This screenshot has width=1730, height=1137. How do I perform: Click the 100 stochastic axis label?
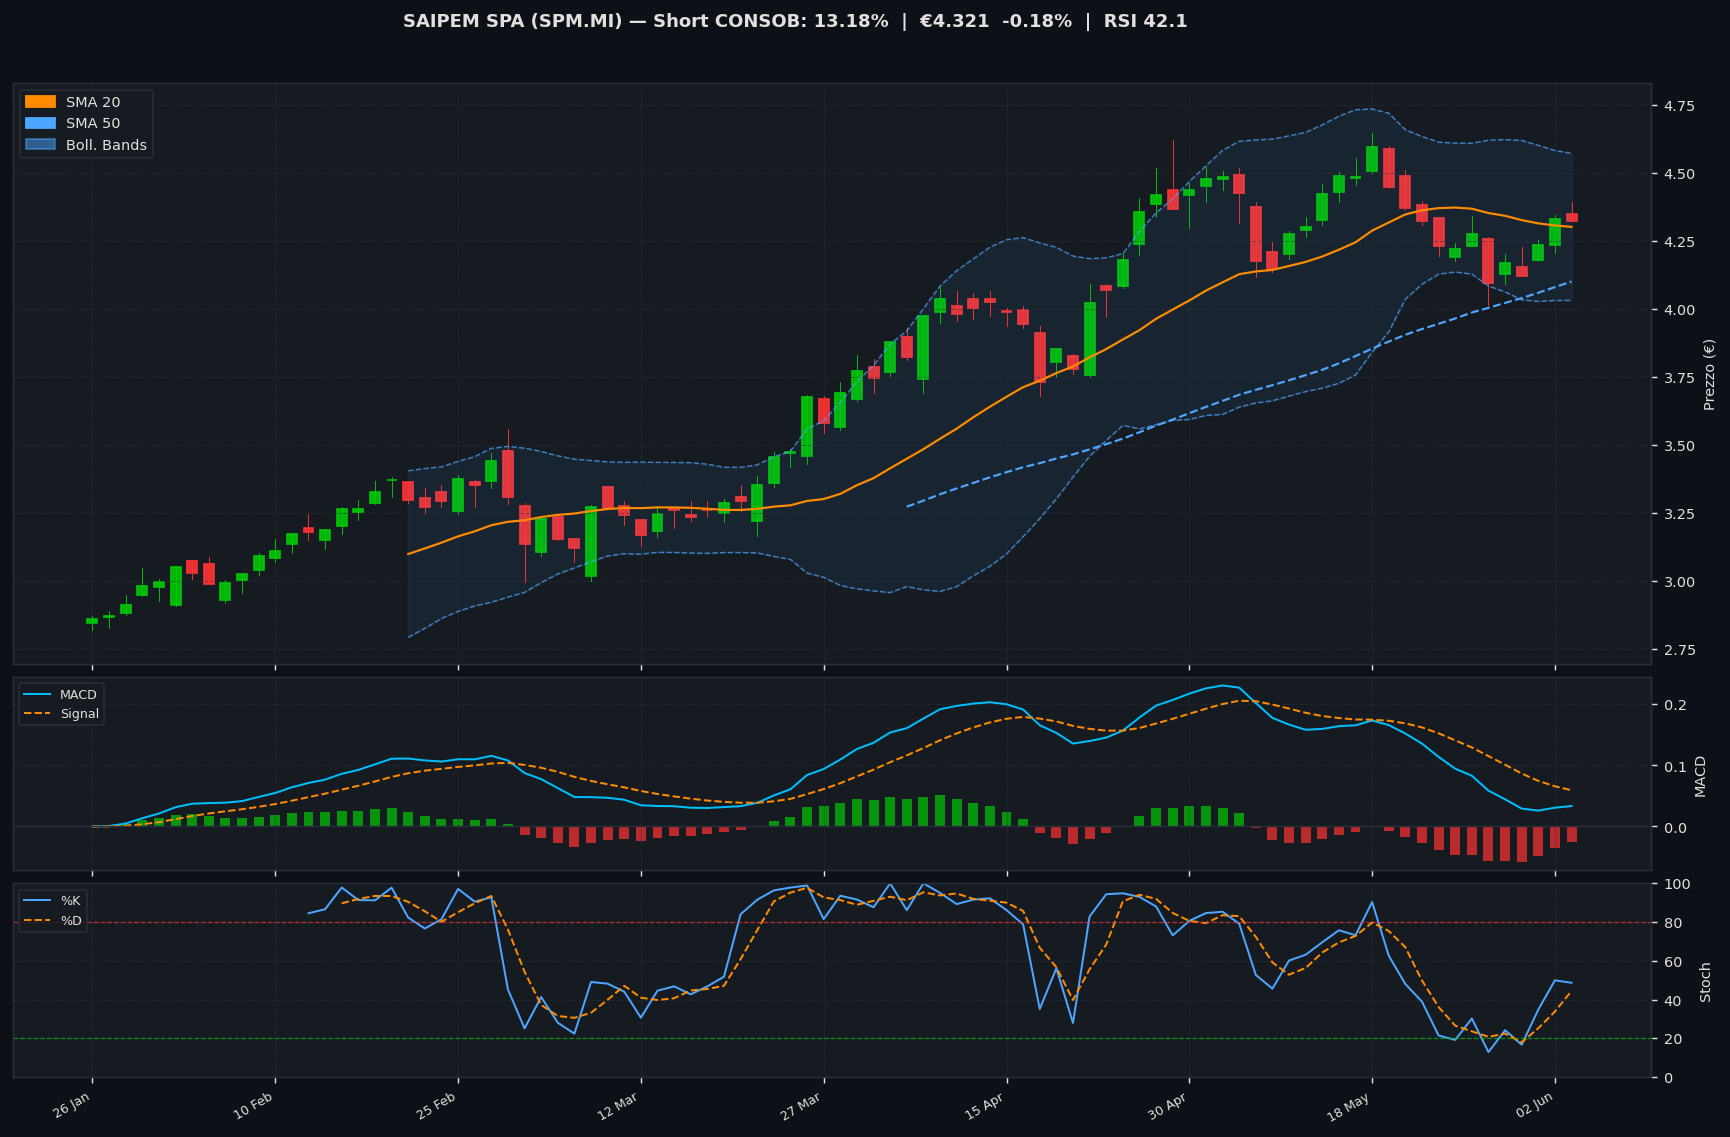tap(1676, 884)
